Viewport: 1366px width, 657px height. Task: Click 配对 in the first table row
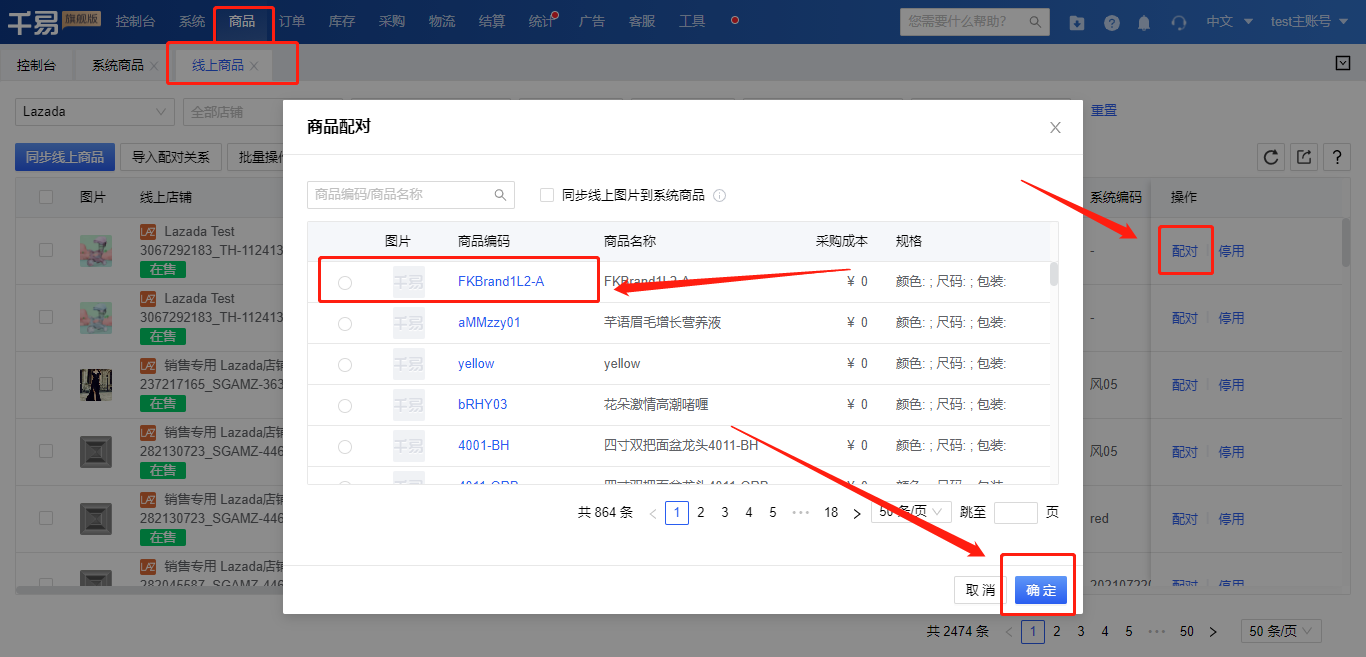pos(1185,251)
